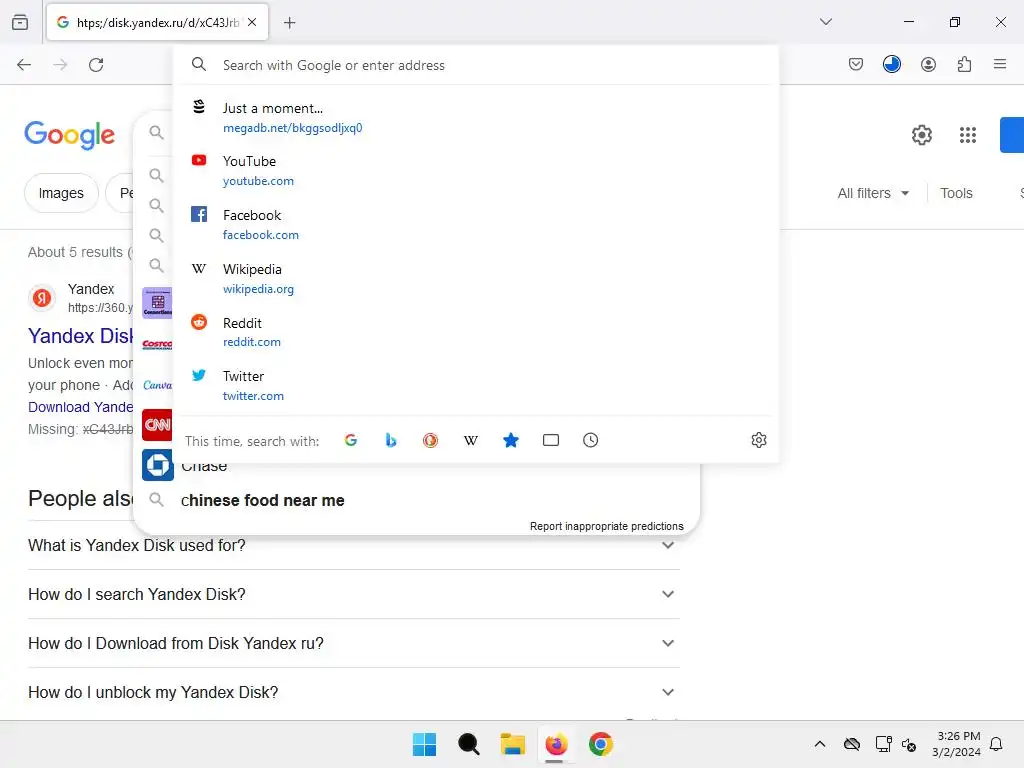Open the list all tabs chevron

pos(825,22)
